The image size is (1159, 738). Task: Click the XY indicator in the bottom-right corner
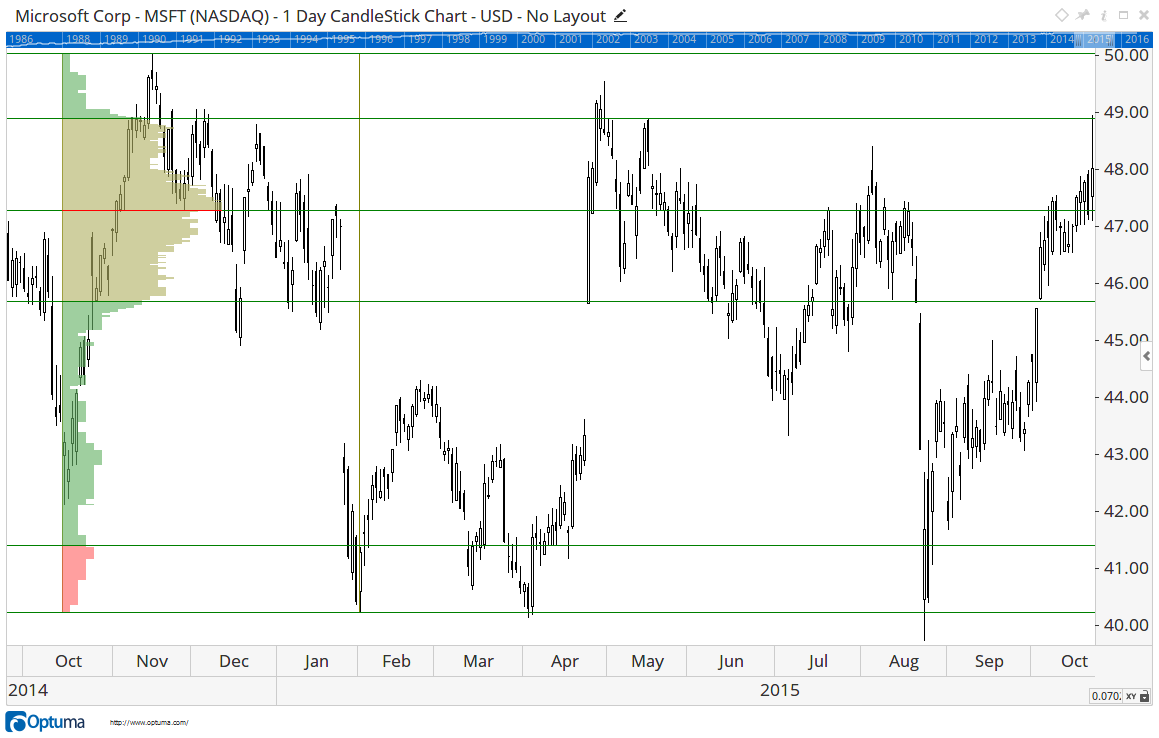pyautogui.click(x=1131, y=695)
